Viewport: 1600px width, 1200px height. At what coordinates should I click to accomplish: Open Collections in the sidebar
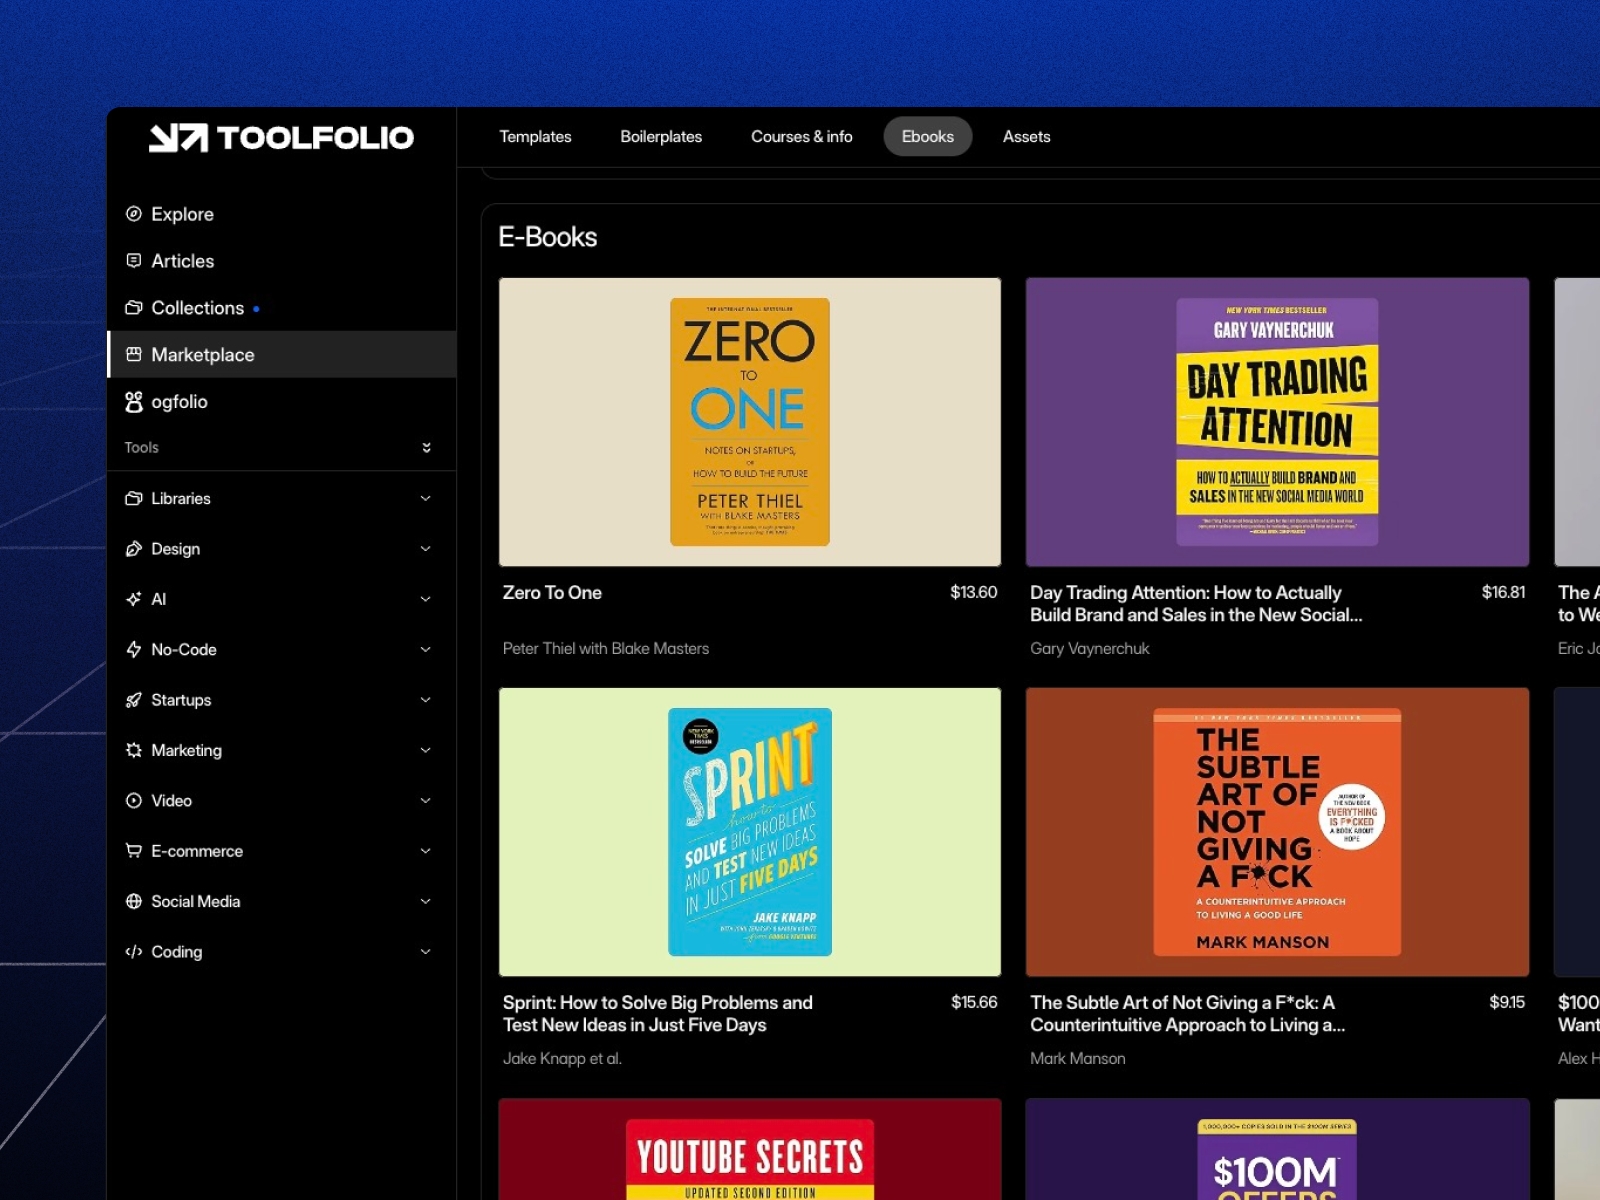pyautogui.click(x=281, y=308)
